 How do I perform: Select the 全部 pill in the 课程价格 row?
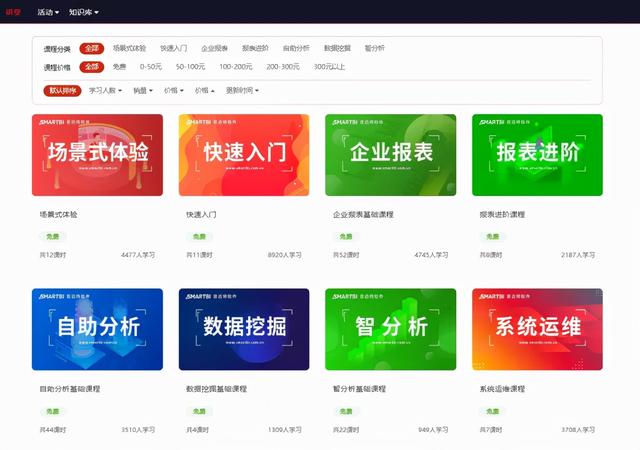pos(92,67)
